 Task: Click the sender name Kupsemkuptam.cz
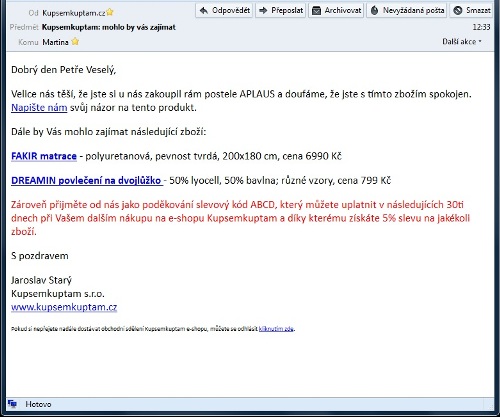point(74,13)
